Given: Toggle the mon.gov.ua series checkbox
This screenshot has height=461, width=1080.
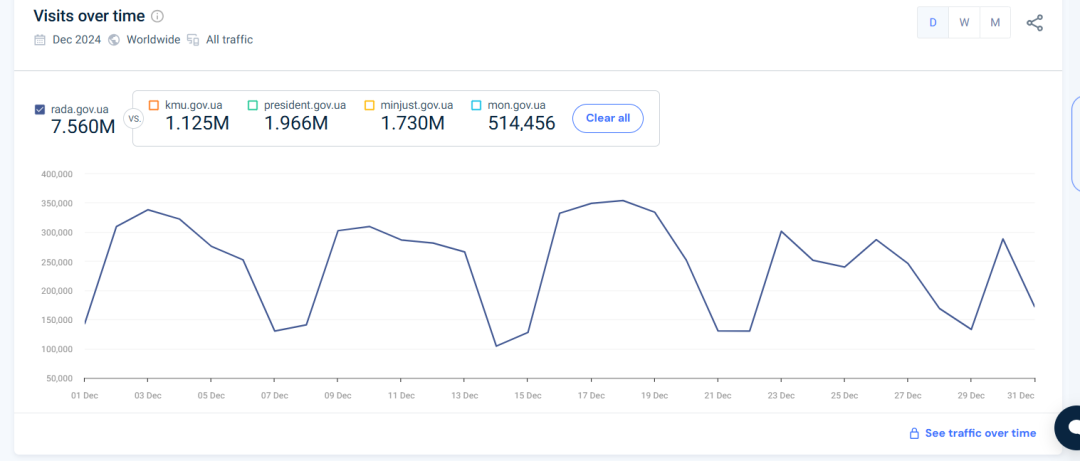Looking at the screenshot, I should coord(476,105).
